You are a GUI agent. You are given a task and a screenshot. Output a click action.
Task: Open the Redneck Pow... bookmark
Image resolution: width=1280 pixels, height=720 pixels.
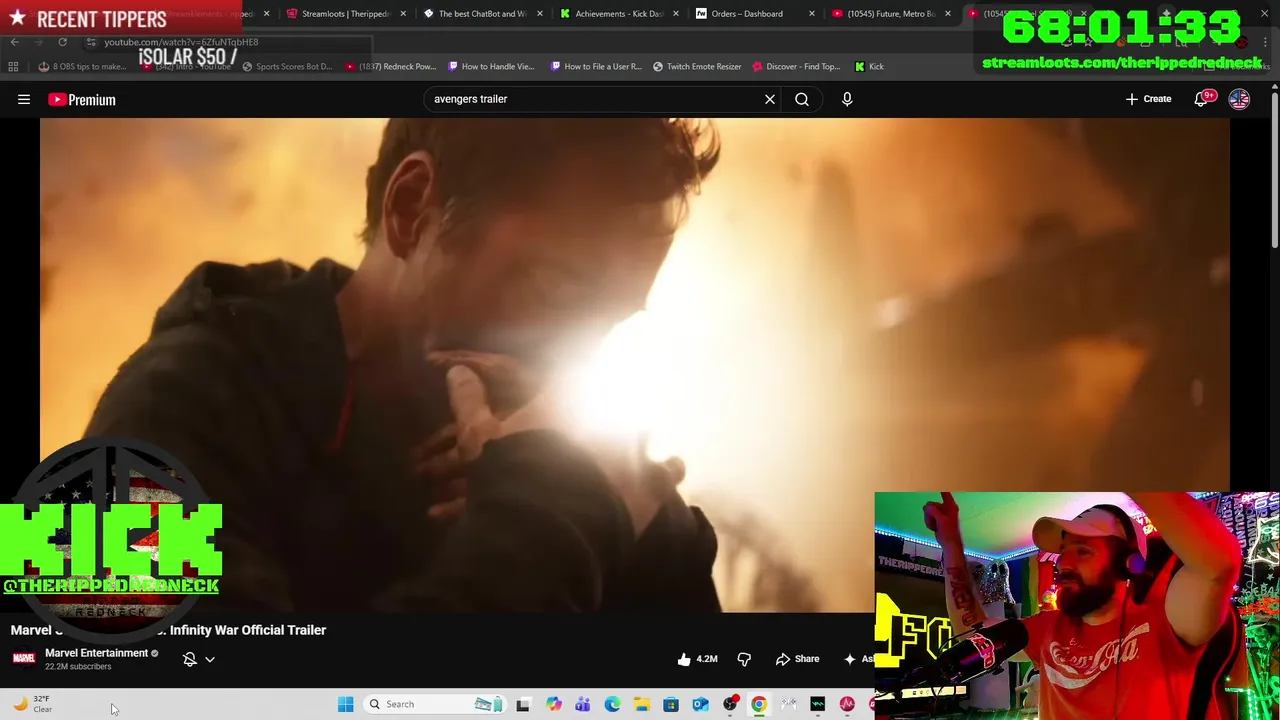click(x=391, y=66)
